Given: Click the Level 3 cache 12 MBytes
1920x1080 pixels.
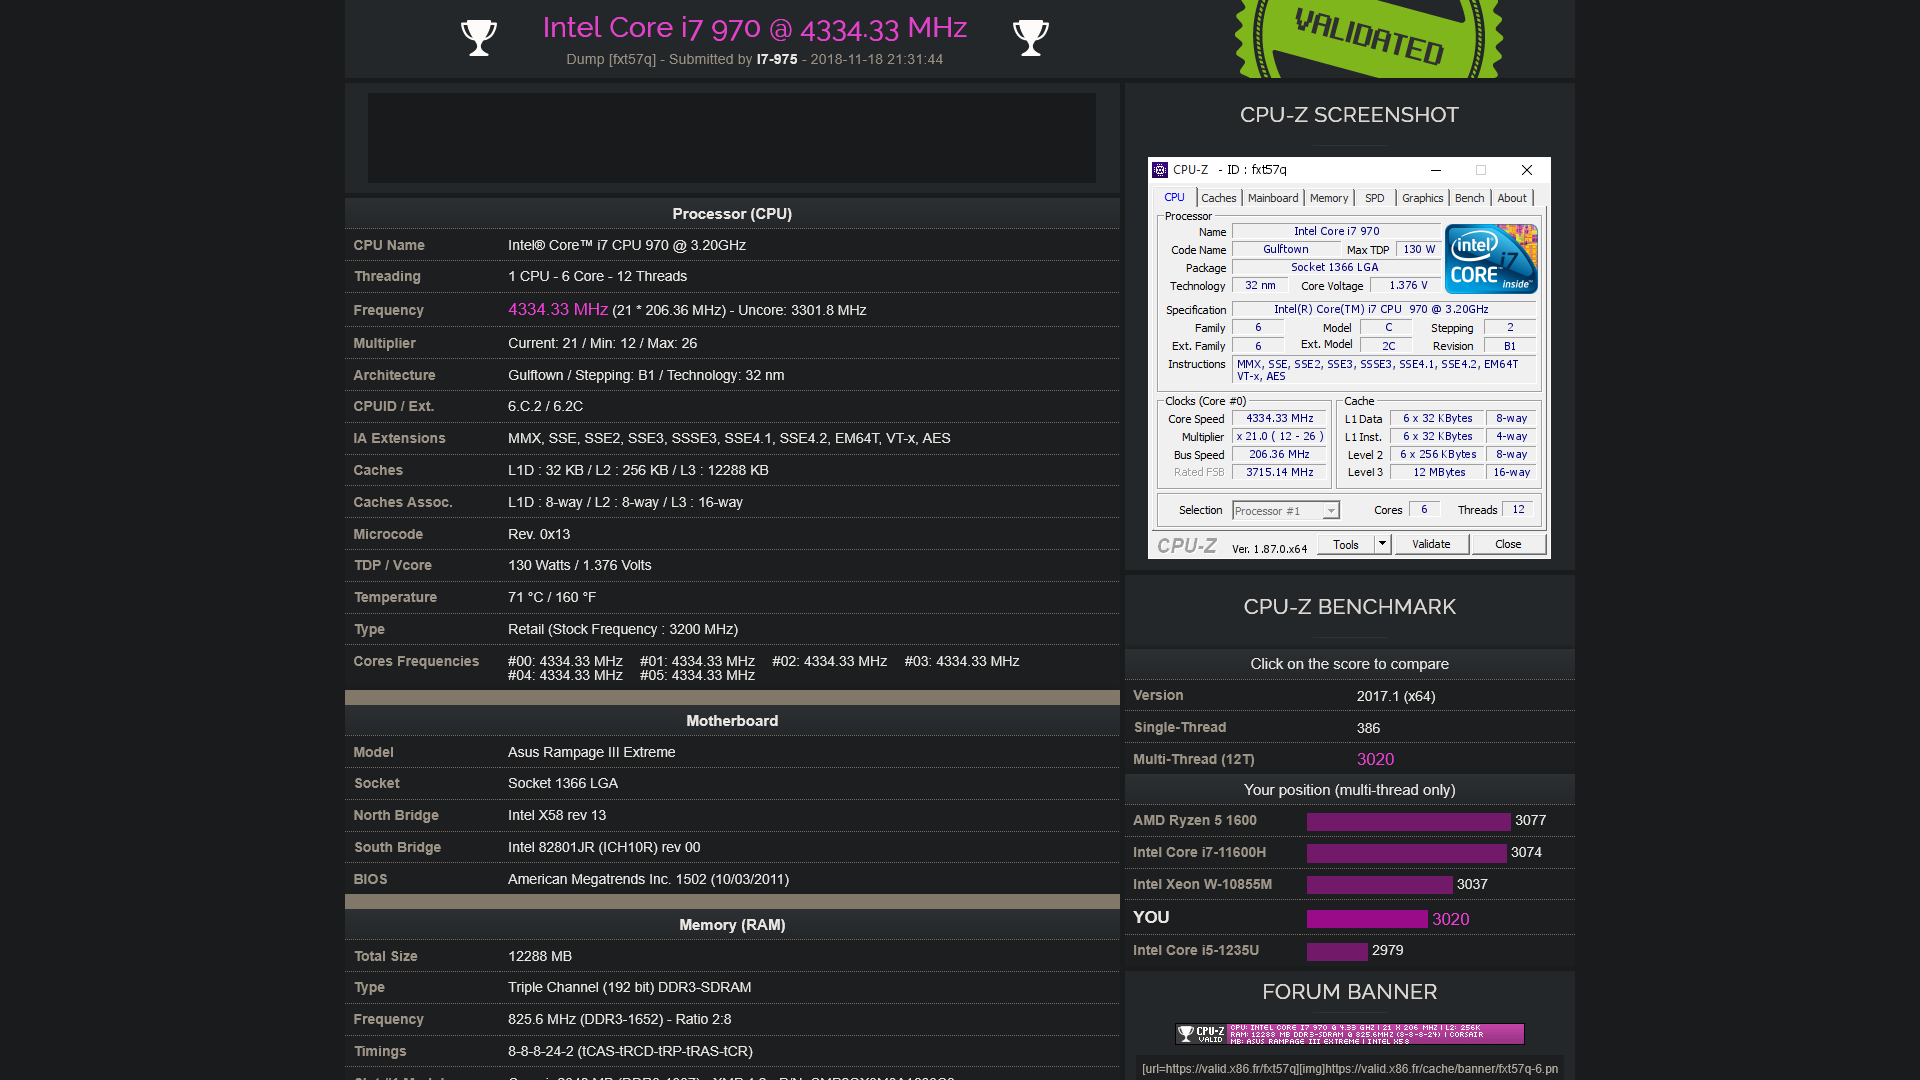Looking at the screenshot, I should (x=1439, y=473).
